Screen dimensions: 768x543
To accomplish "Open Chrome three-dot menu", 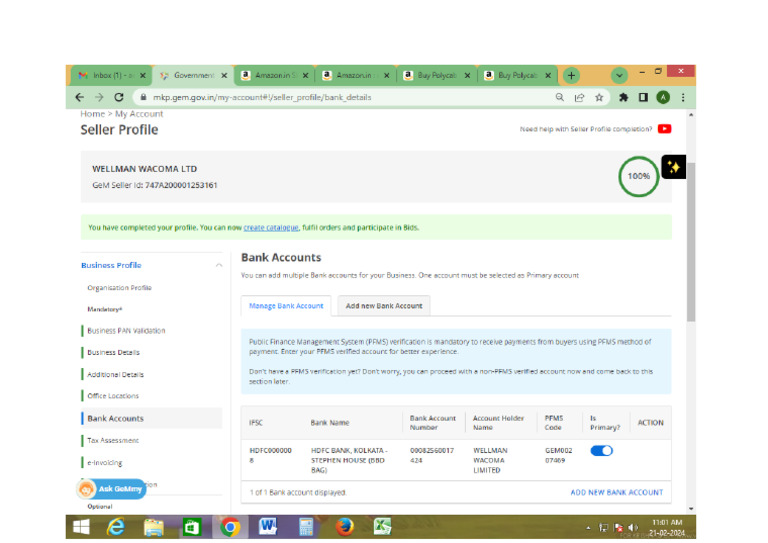I will (683, 97).
